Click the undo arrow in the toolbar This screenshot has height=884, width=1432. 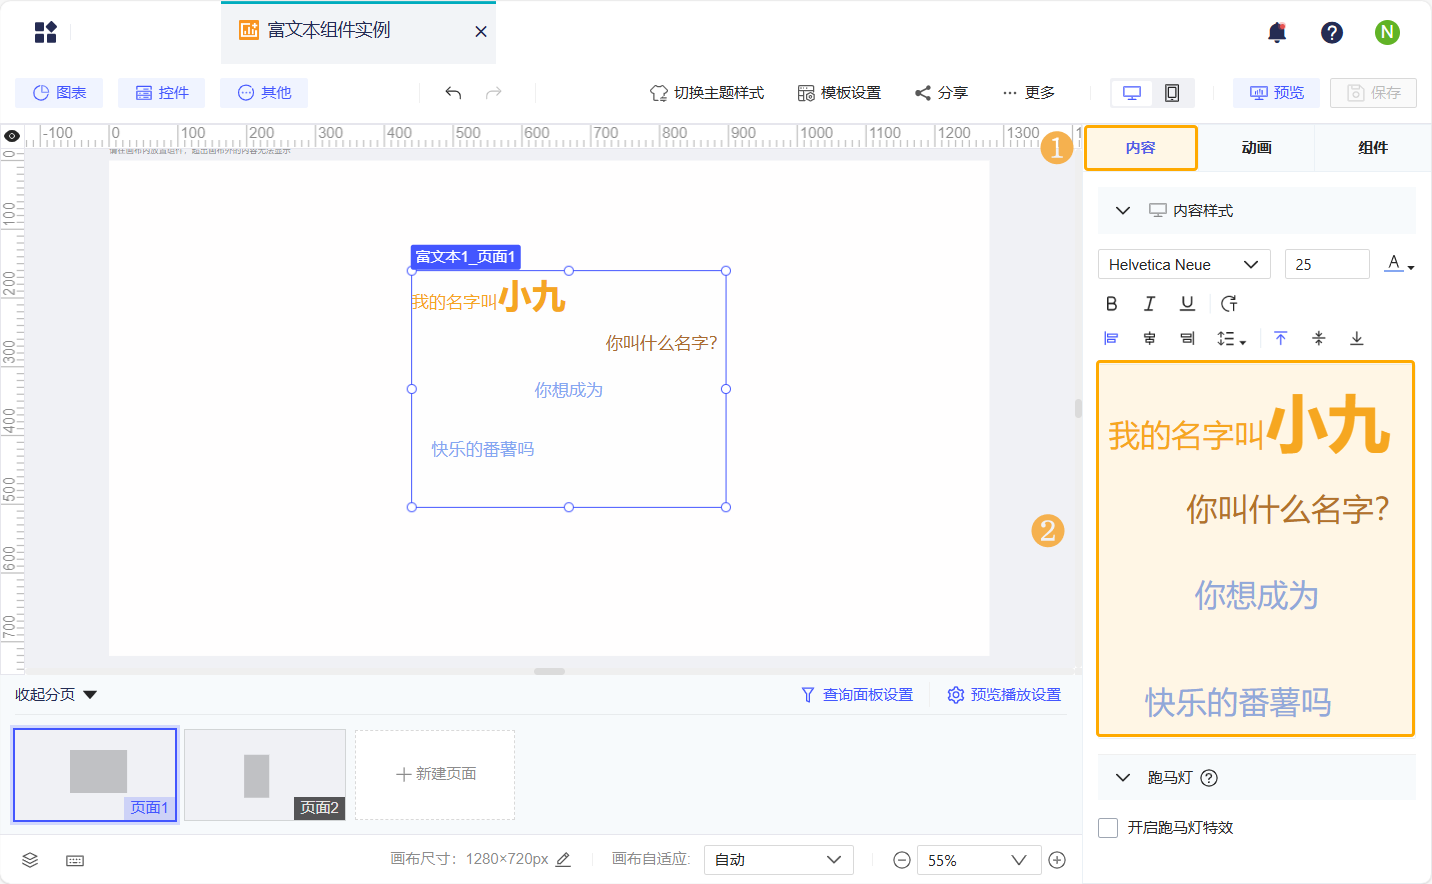point(453,92)
